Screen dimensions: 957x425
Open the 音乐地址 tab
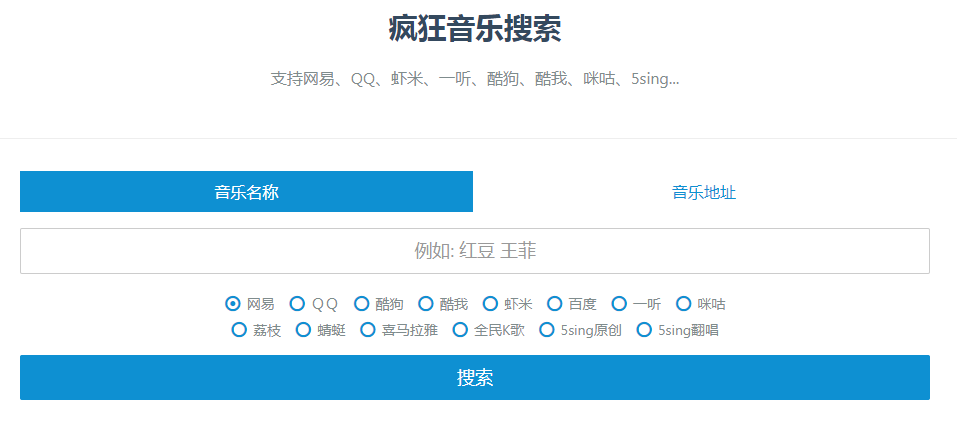coord(704,192)
